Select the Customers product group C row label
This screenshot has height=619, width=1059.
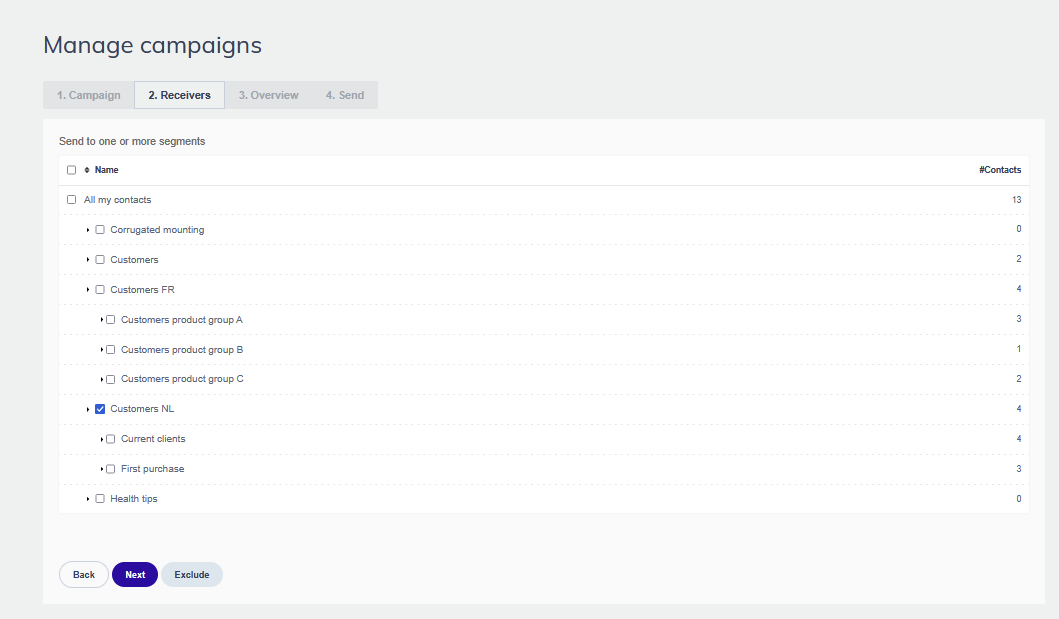[x=182, y=379]
